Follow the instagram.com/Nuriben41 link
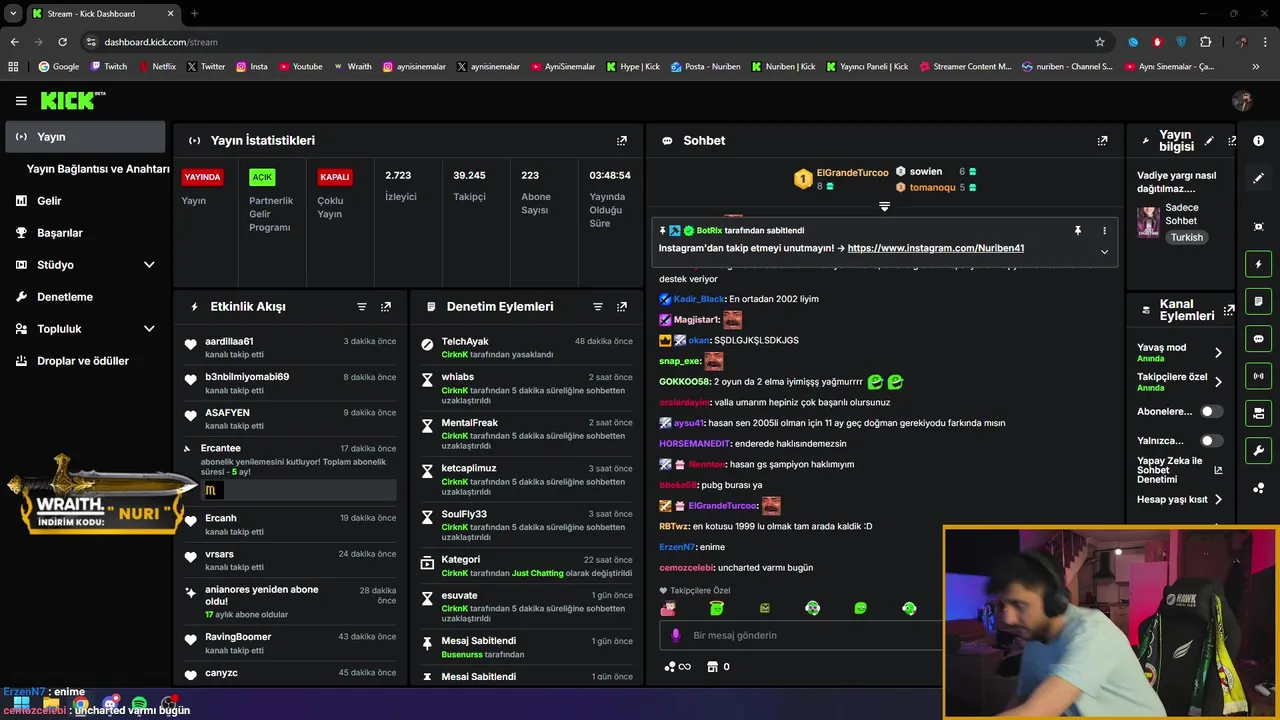 pos(935,248)
